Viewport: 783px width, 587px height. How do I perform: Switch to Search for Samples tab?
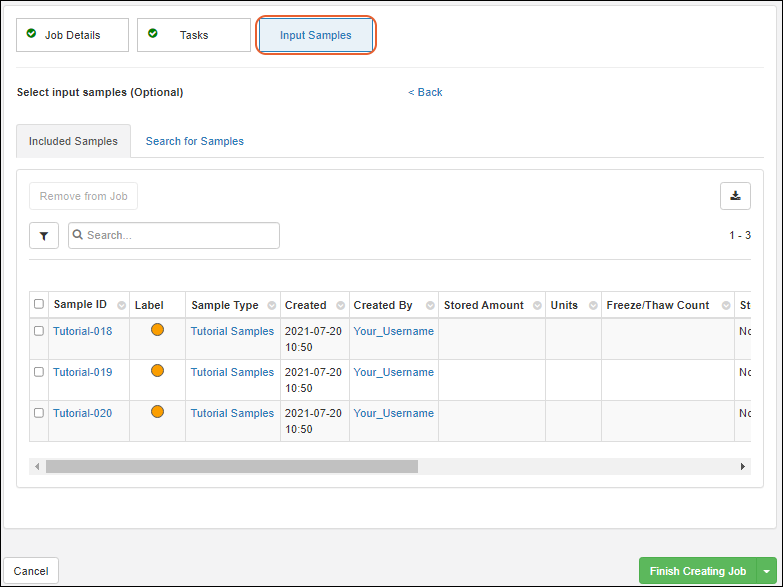195,141
